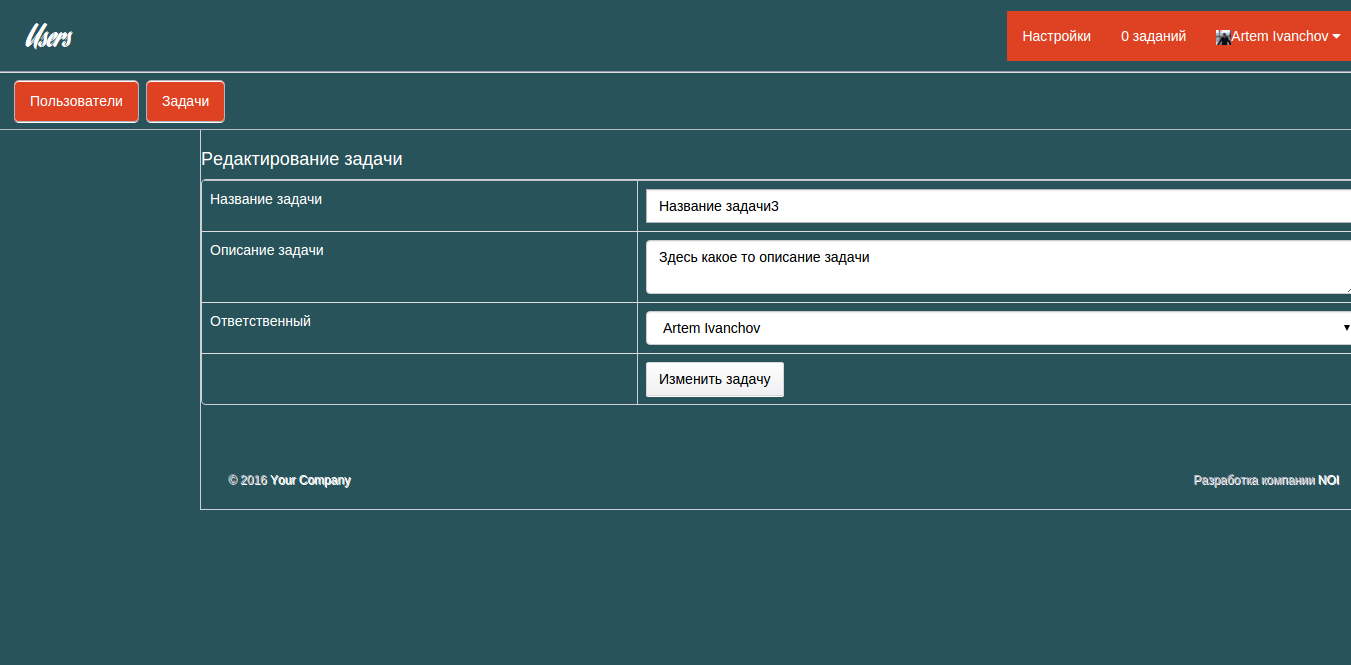This screenshot has height=665, width=1351.
Task: Focus the Название задачи input field
Action: click(x=998, y=206)
